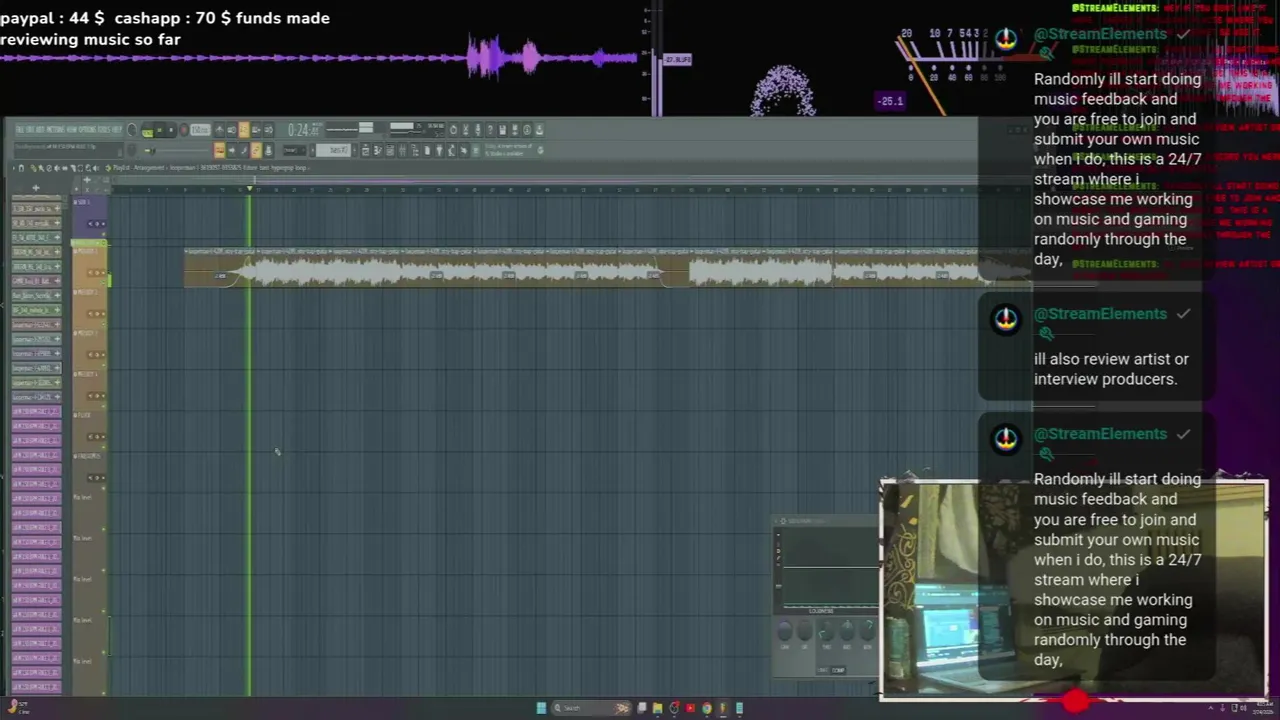Click the Play button in the transport panel
Viewport: 1280px width, 720px height.
[x=160, y=130]
